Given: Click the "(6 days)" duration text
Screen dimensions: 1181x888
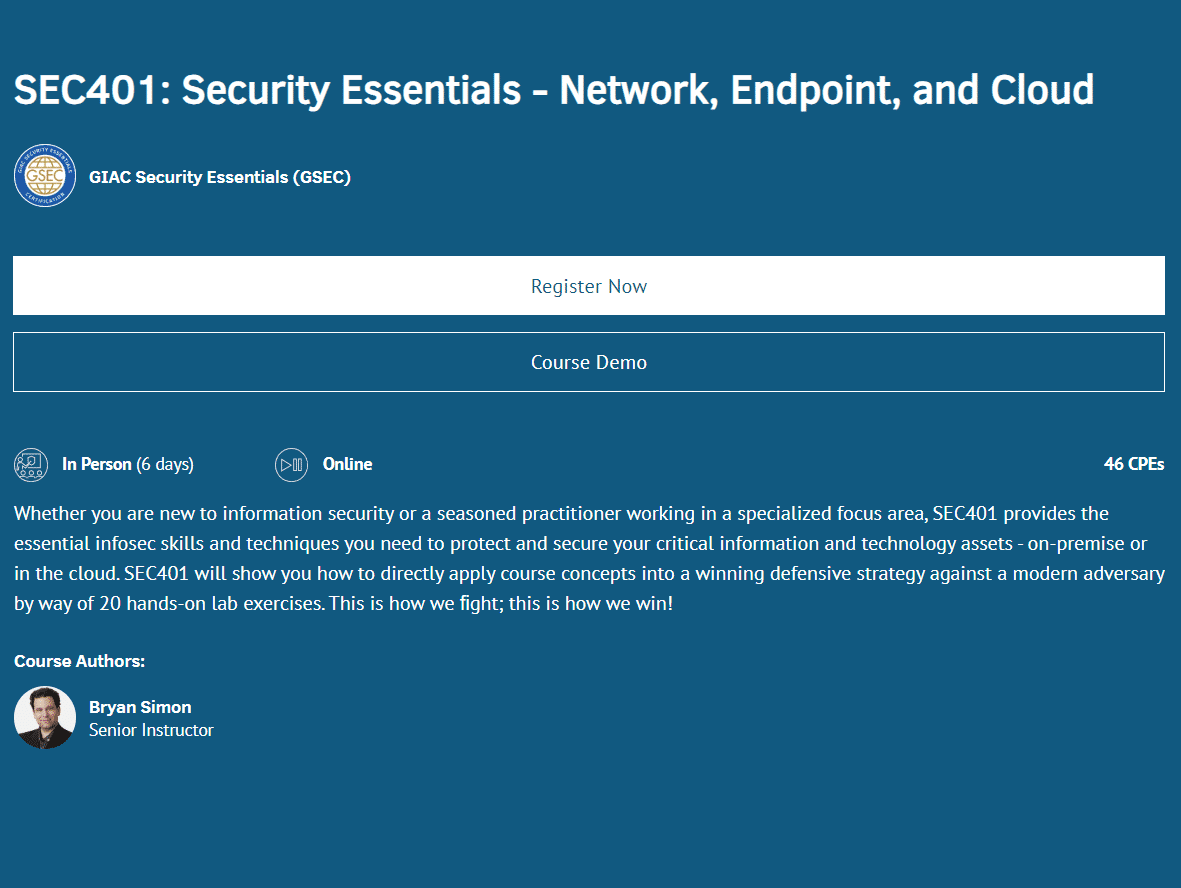Looking at the screenshot, I should pos(165,464).
